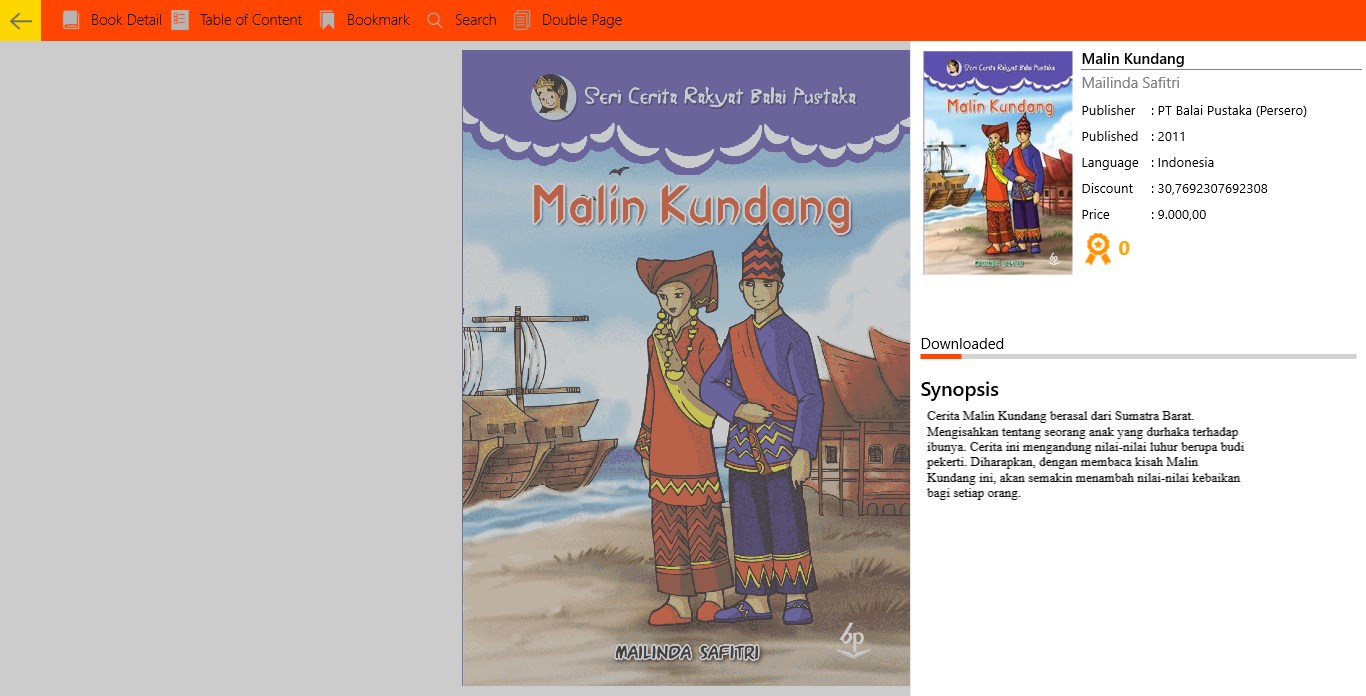1366x696 pixels.
Task: Click the published year 2011
Action: 1171,137
